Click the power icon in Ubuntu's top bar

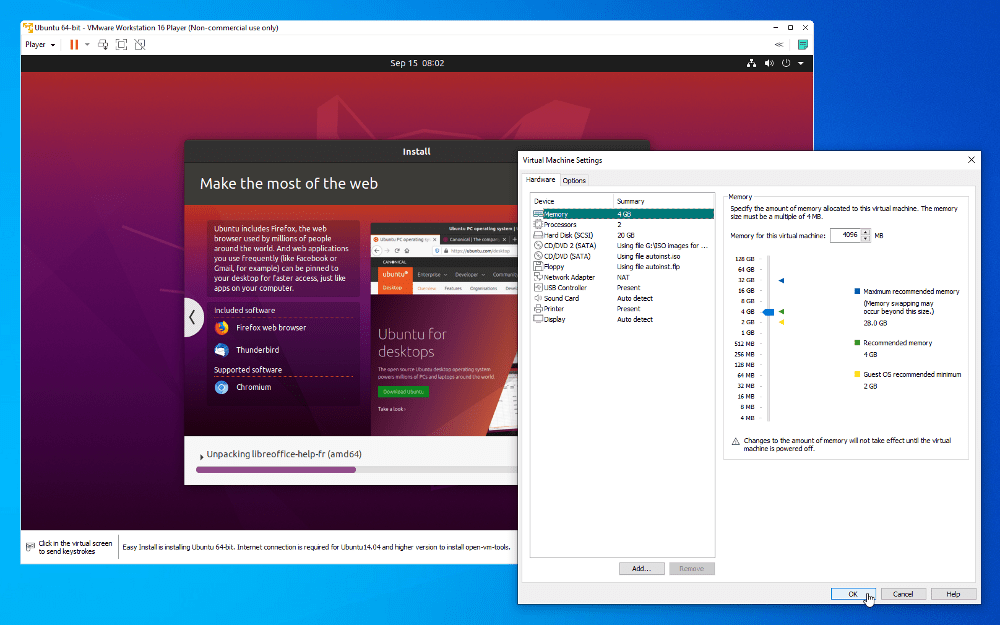click(785, 62)
